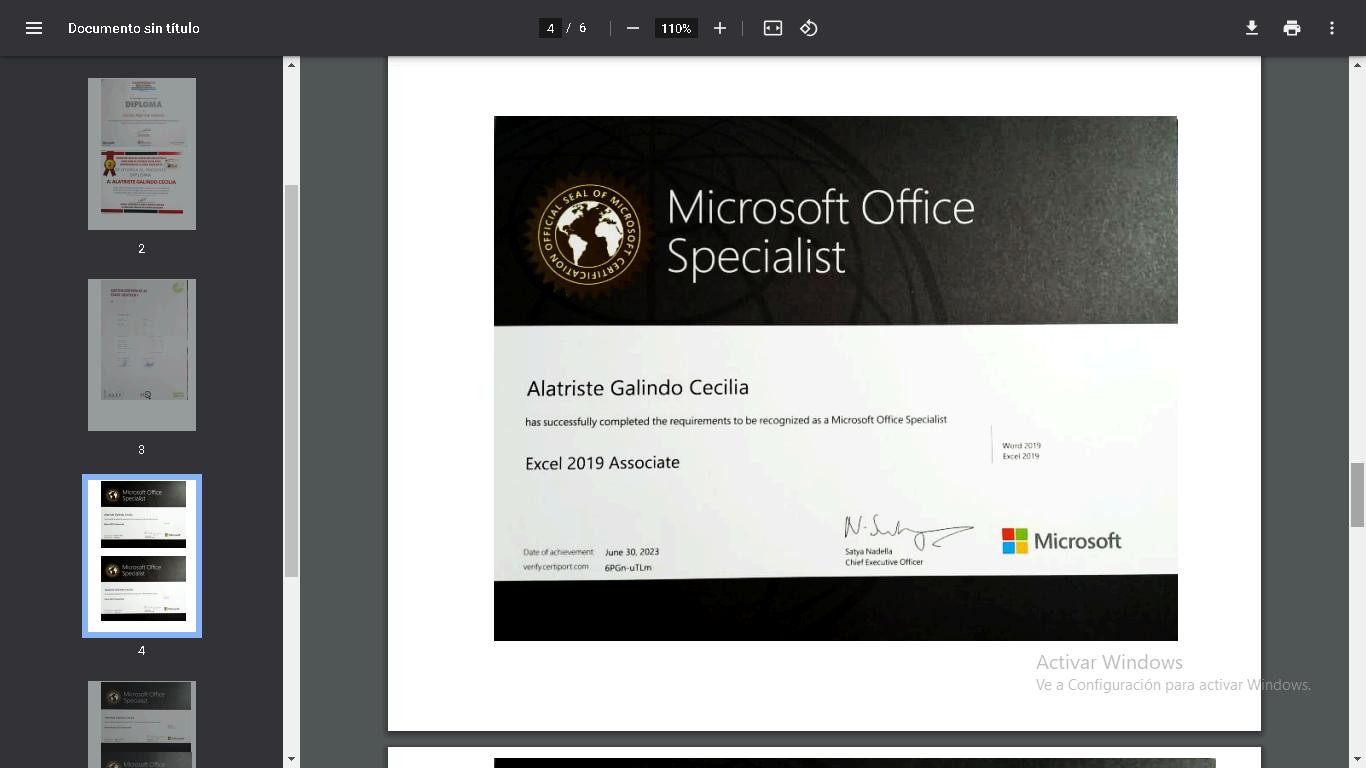The height and width of the screenshot is (768, 1366).
Task: Click the "Chief Executive Officer" title text
Action: coord(884,562)
